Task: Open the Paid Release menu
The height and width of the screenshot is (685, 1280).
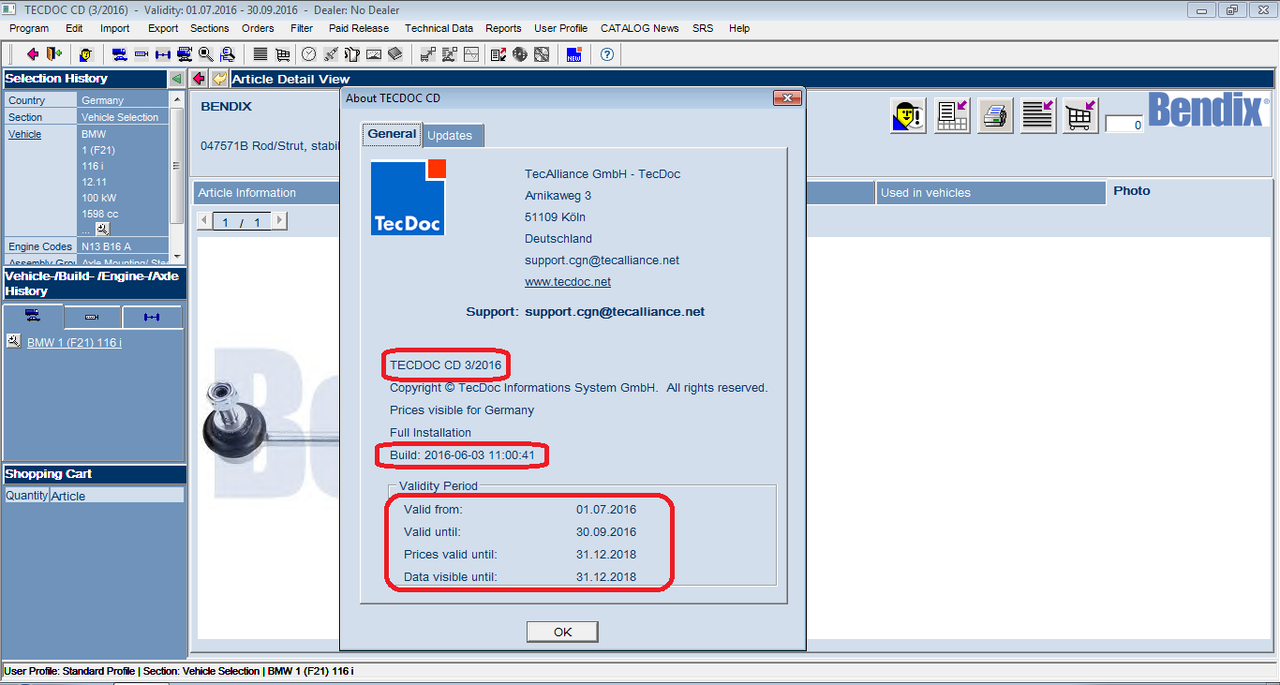Action: [x=359, y=28]
